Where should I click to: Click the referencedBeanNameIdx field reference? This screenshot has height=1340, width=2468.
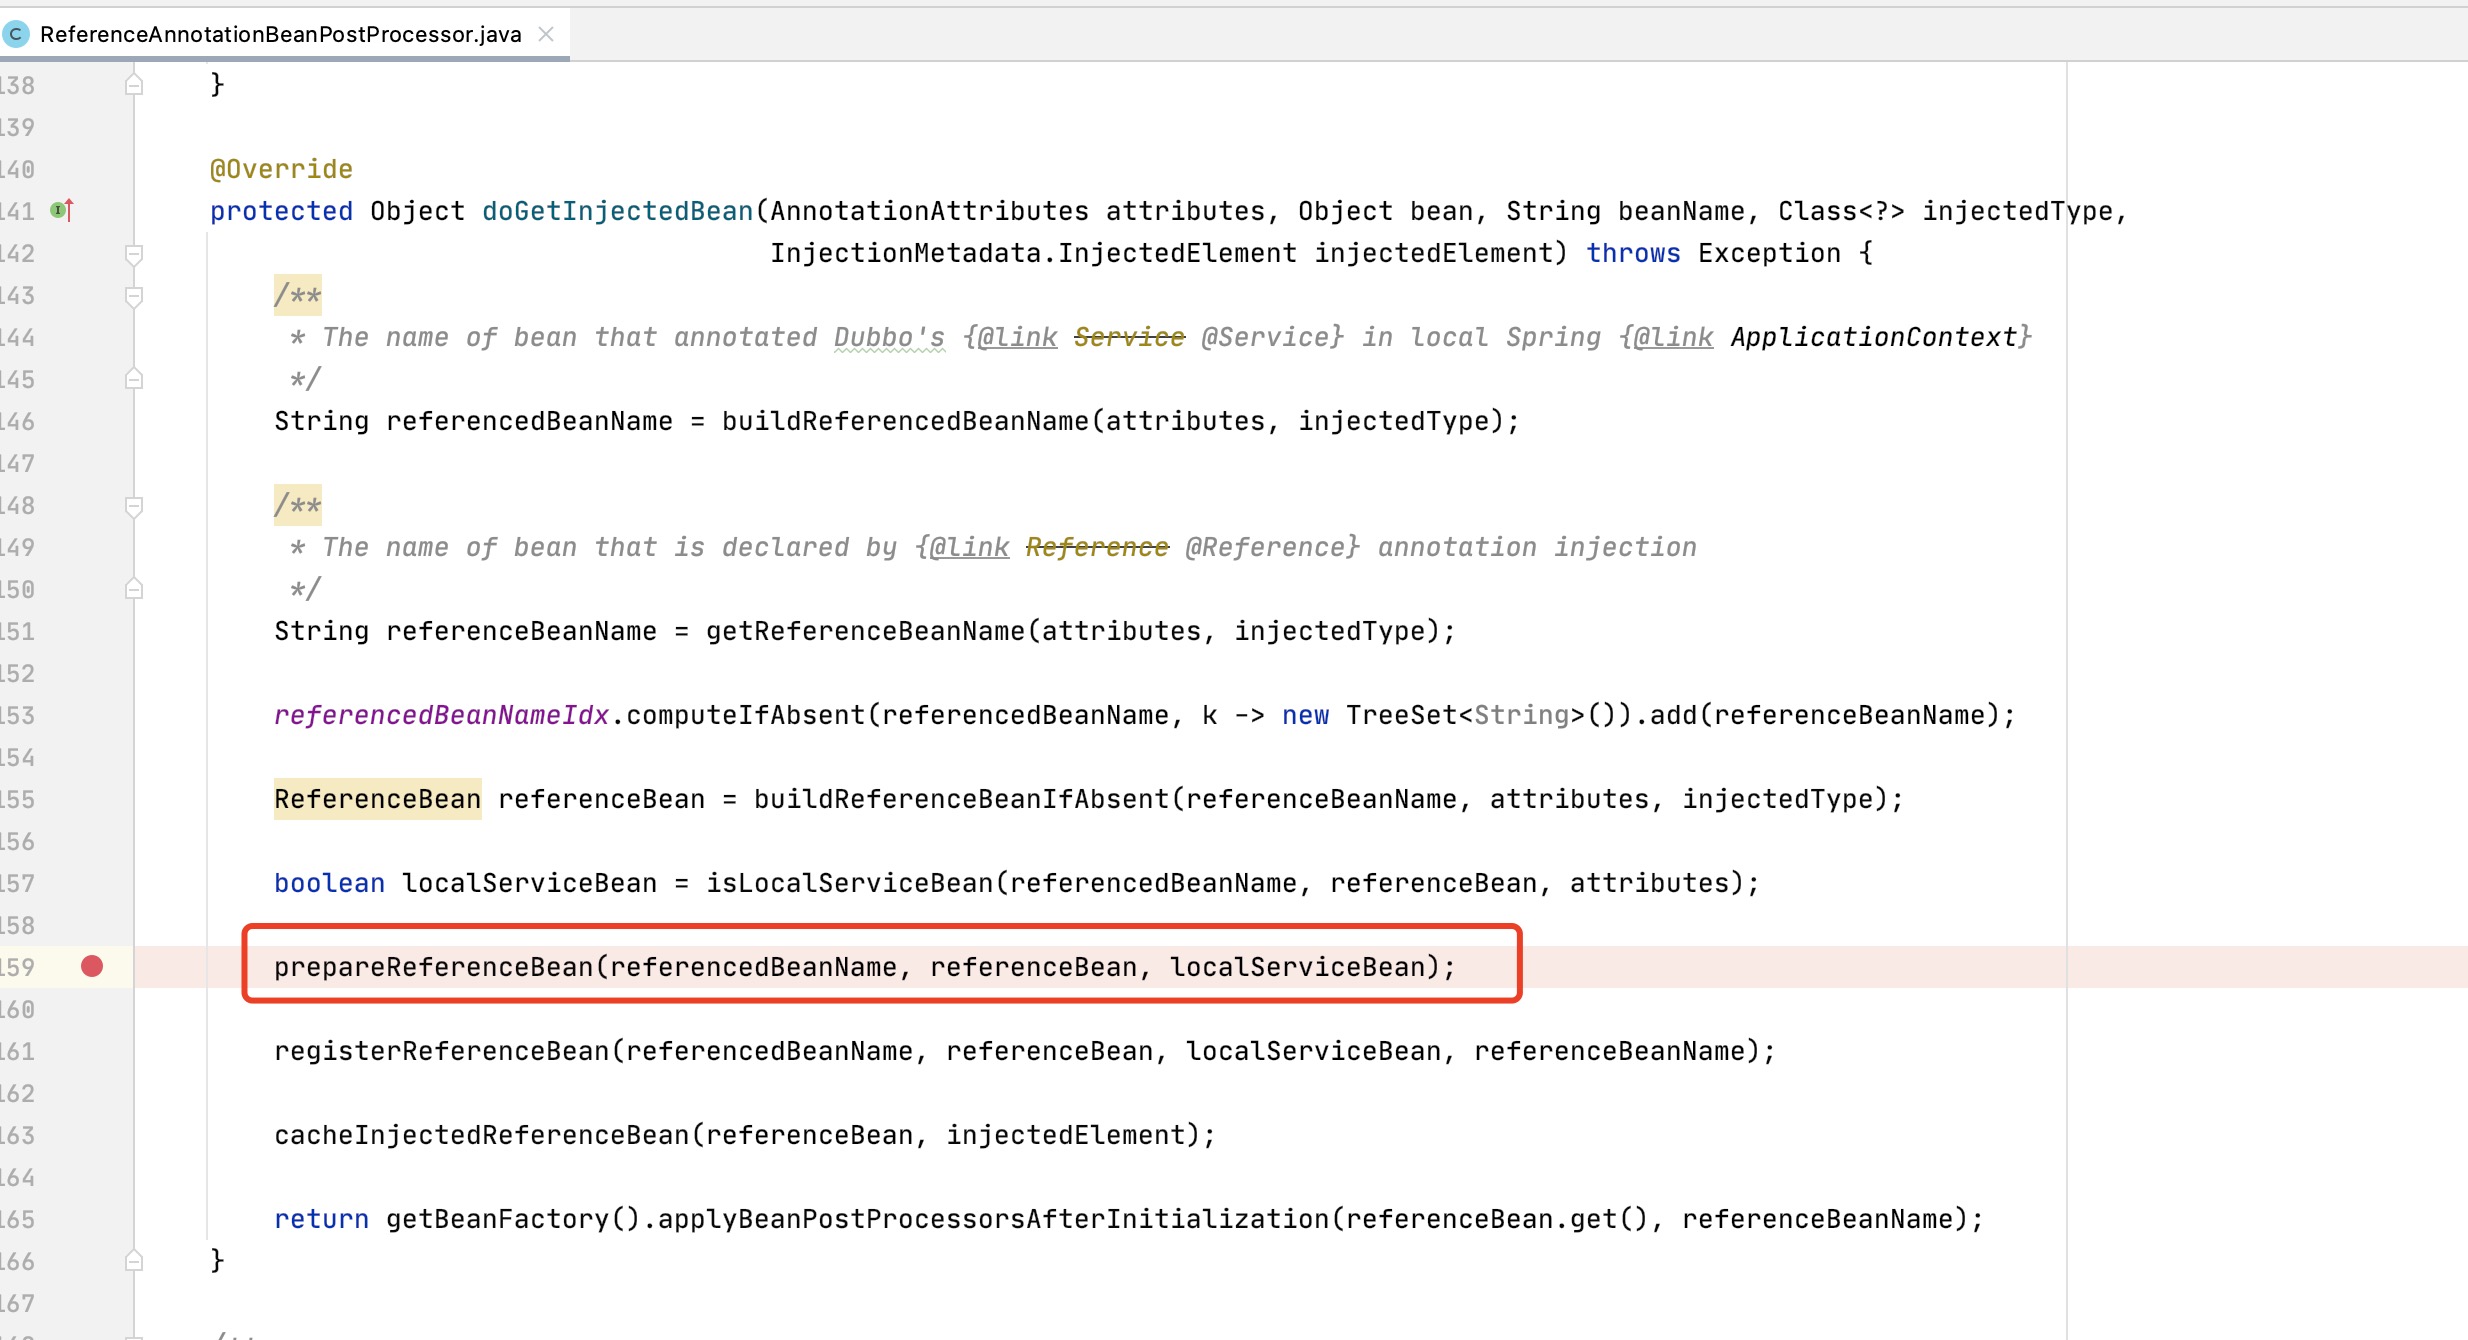pyautogui.click(x=441, y=716)
